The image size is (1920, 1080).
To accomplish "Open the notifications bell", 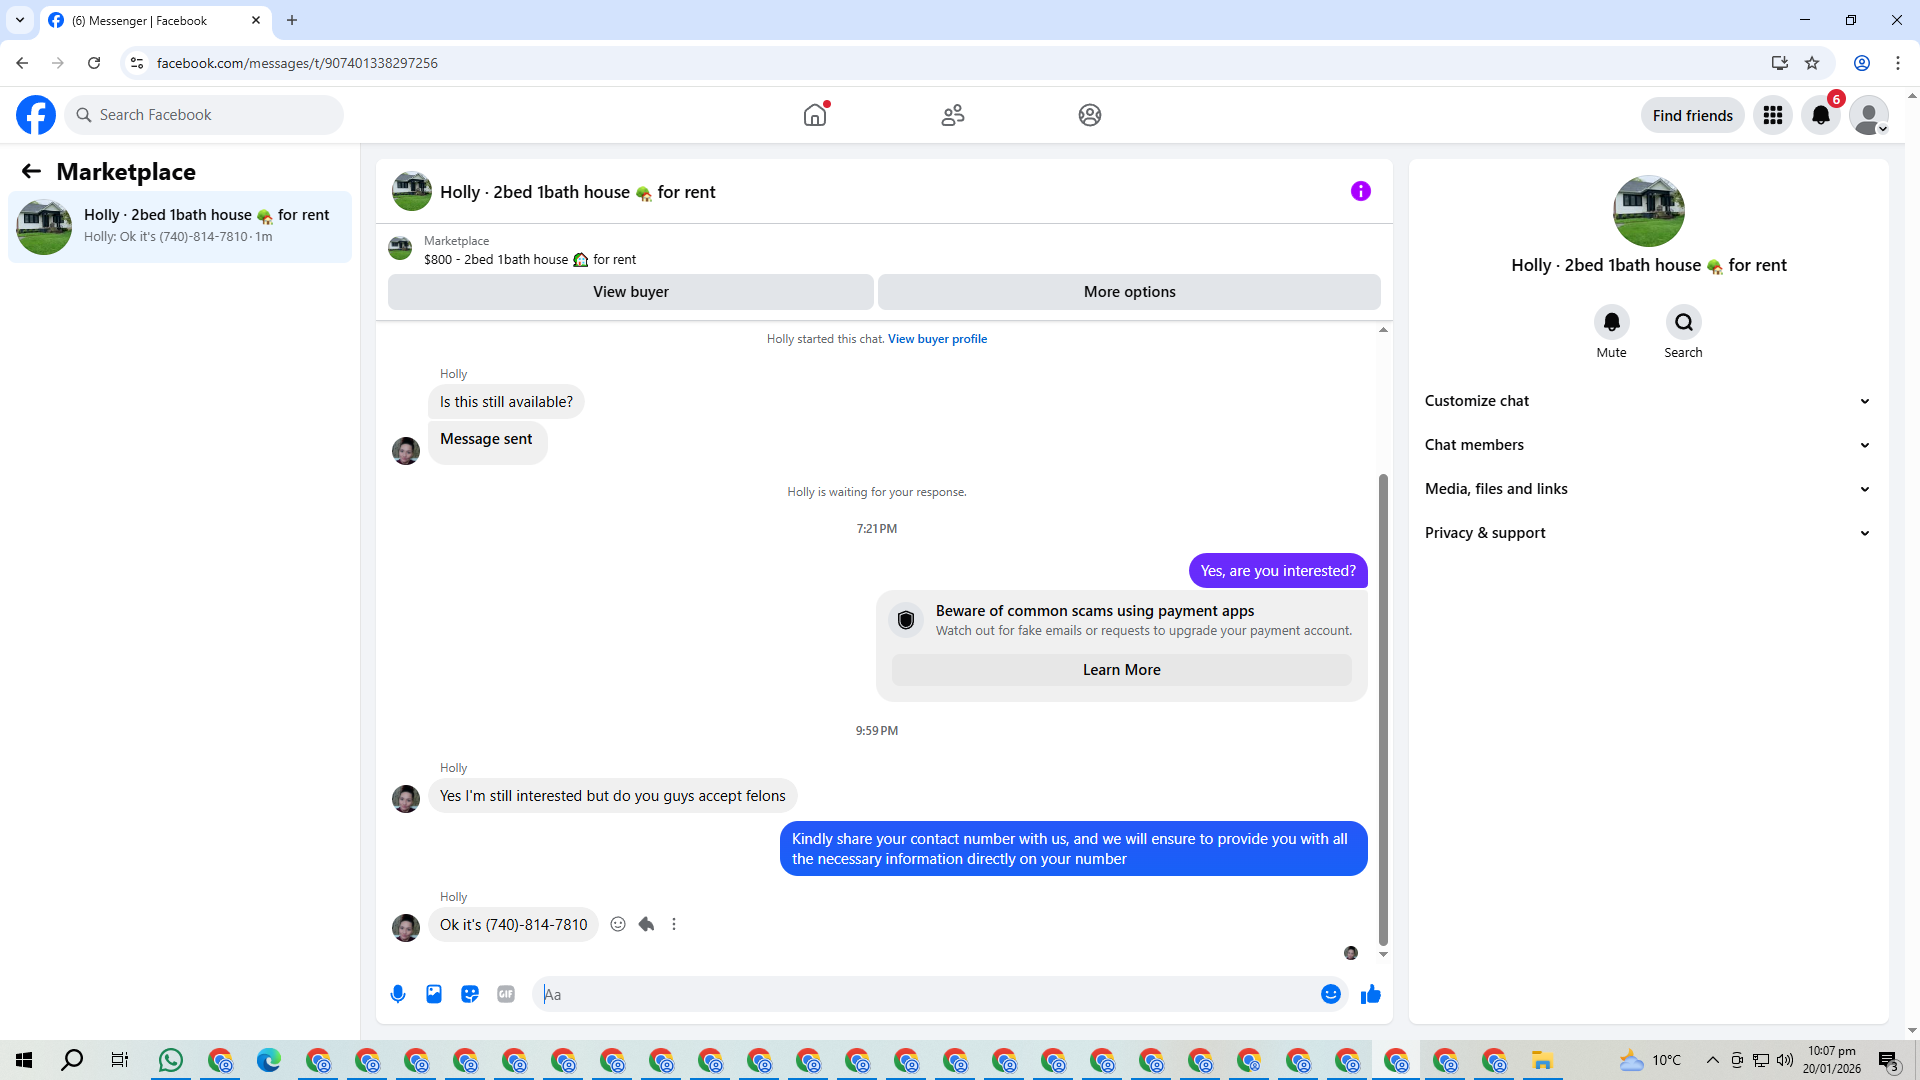I will (1821, 115).
